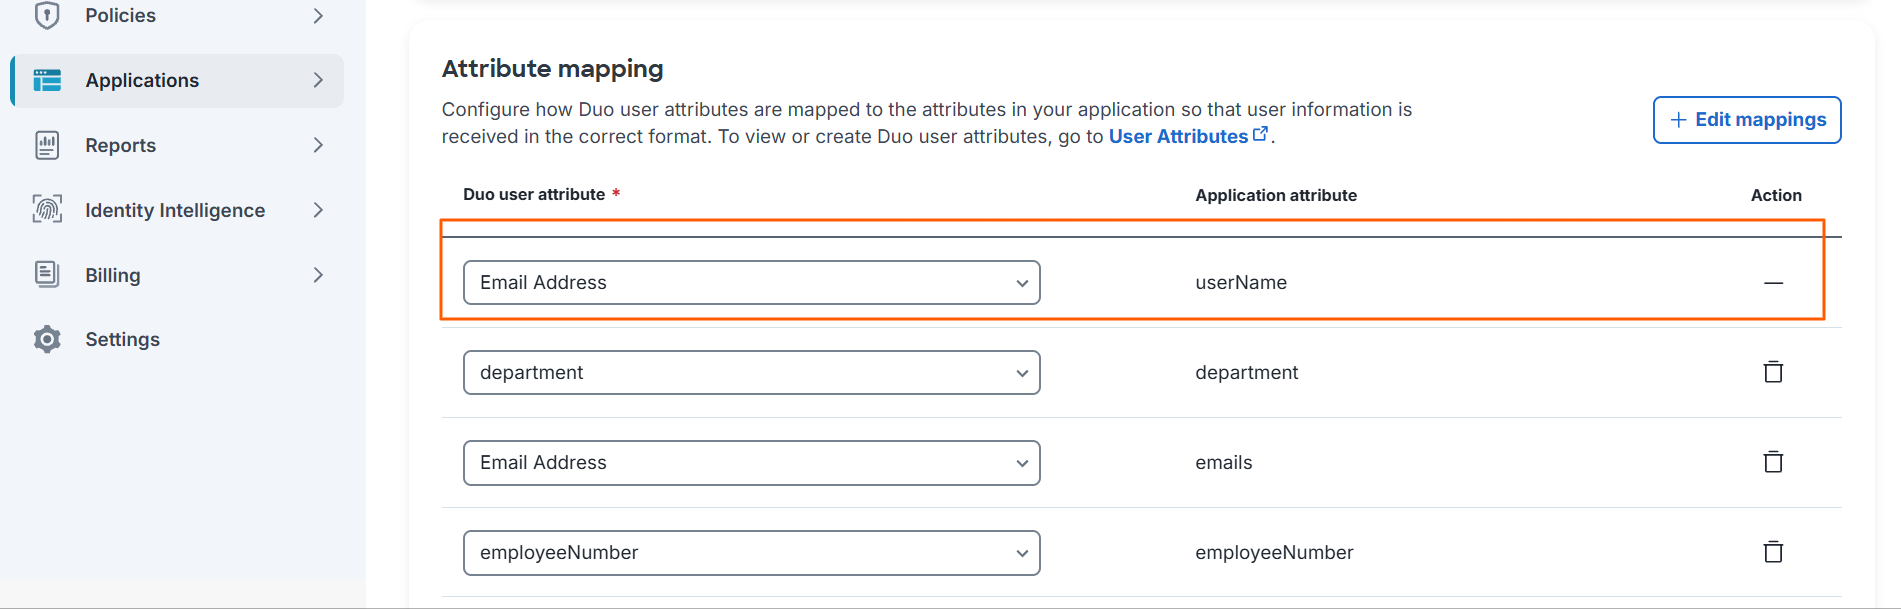
Task: Open the Applications menu item
Action: click(x=178, y=80)
